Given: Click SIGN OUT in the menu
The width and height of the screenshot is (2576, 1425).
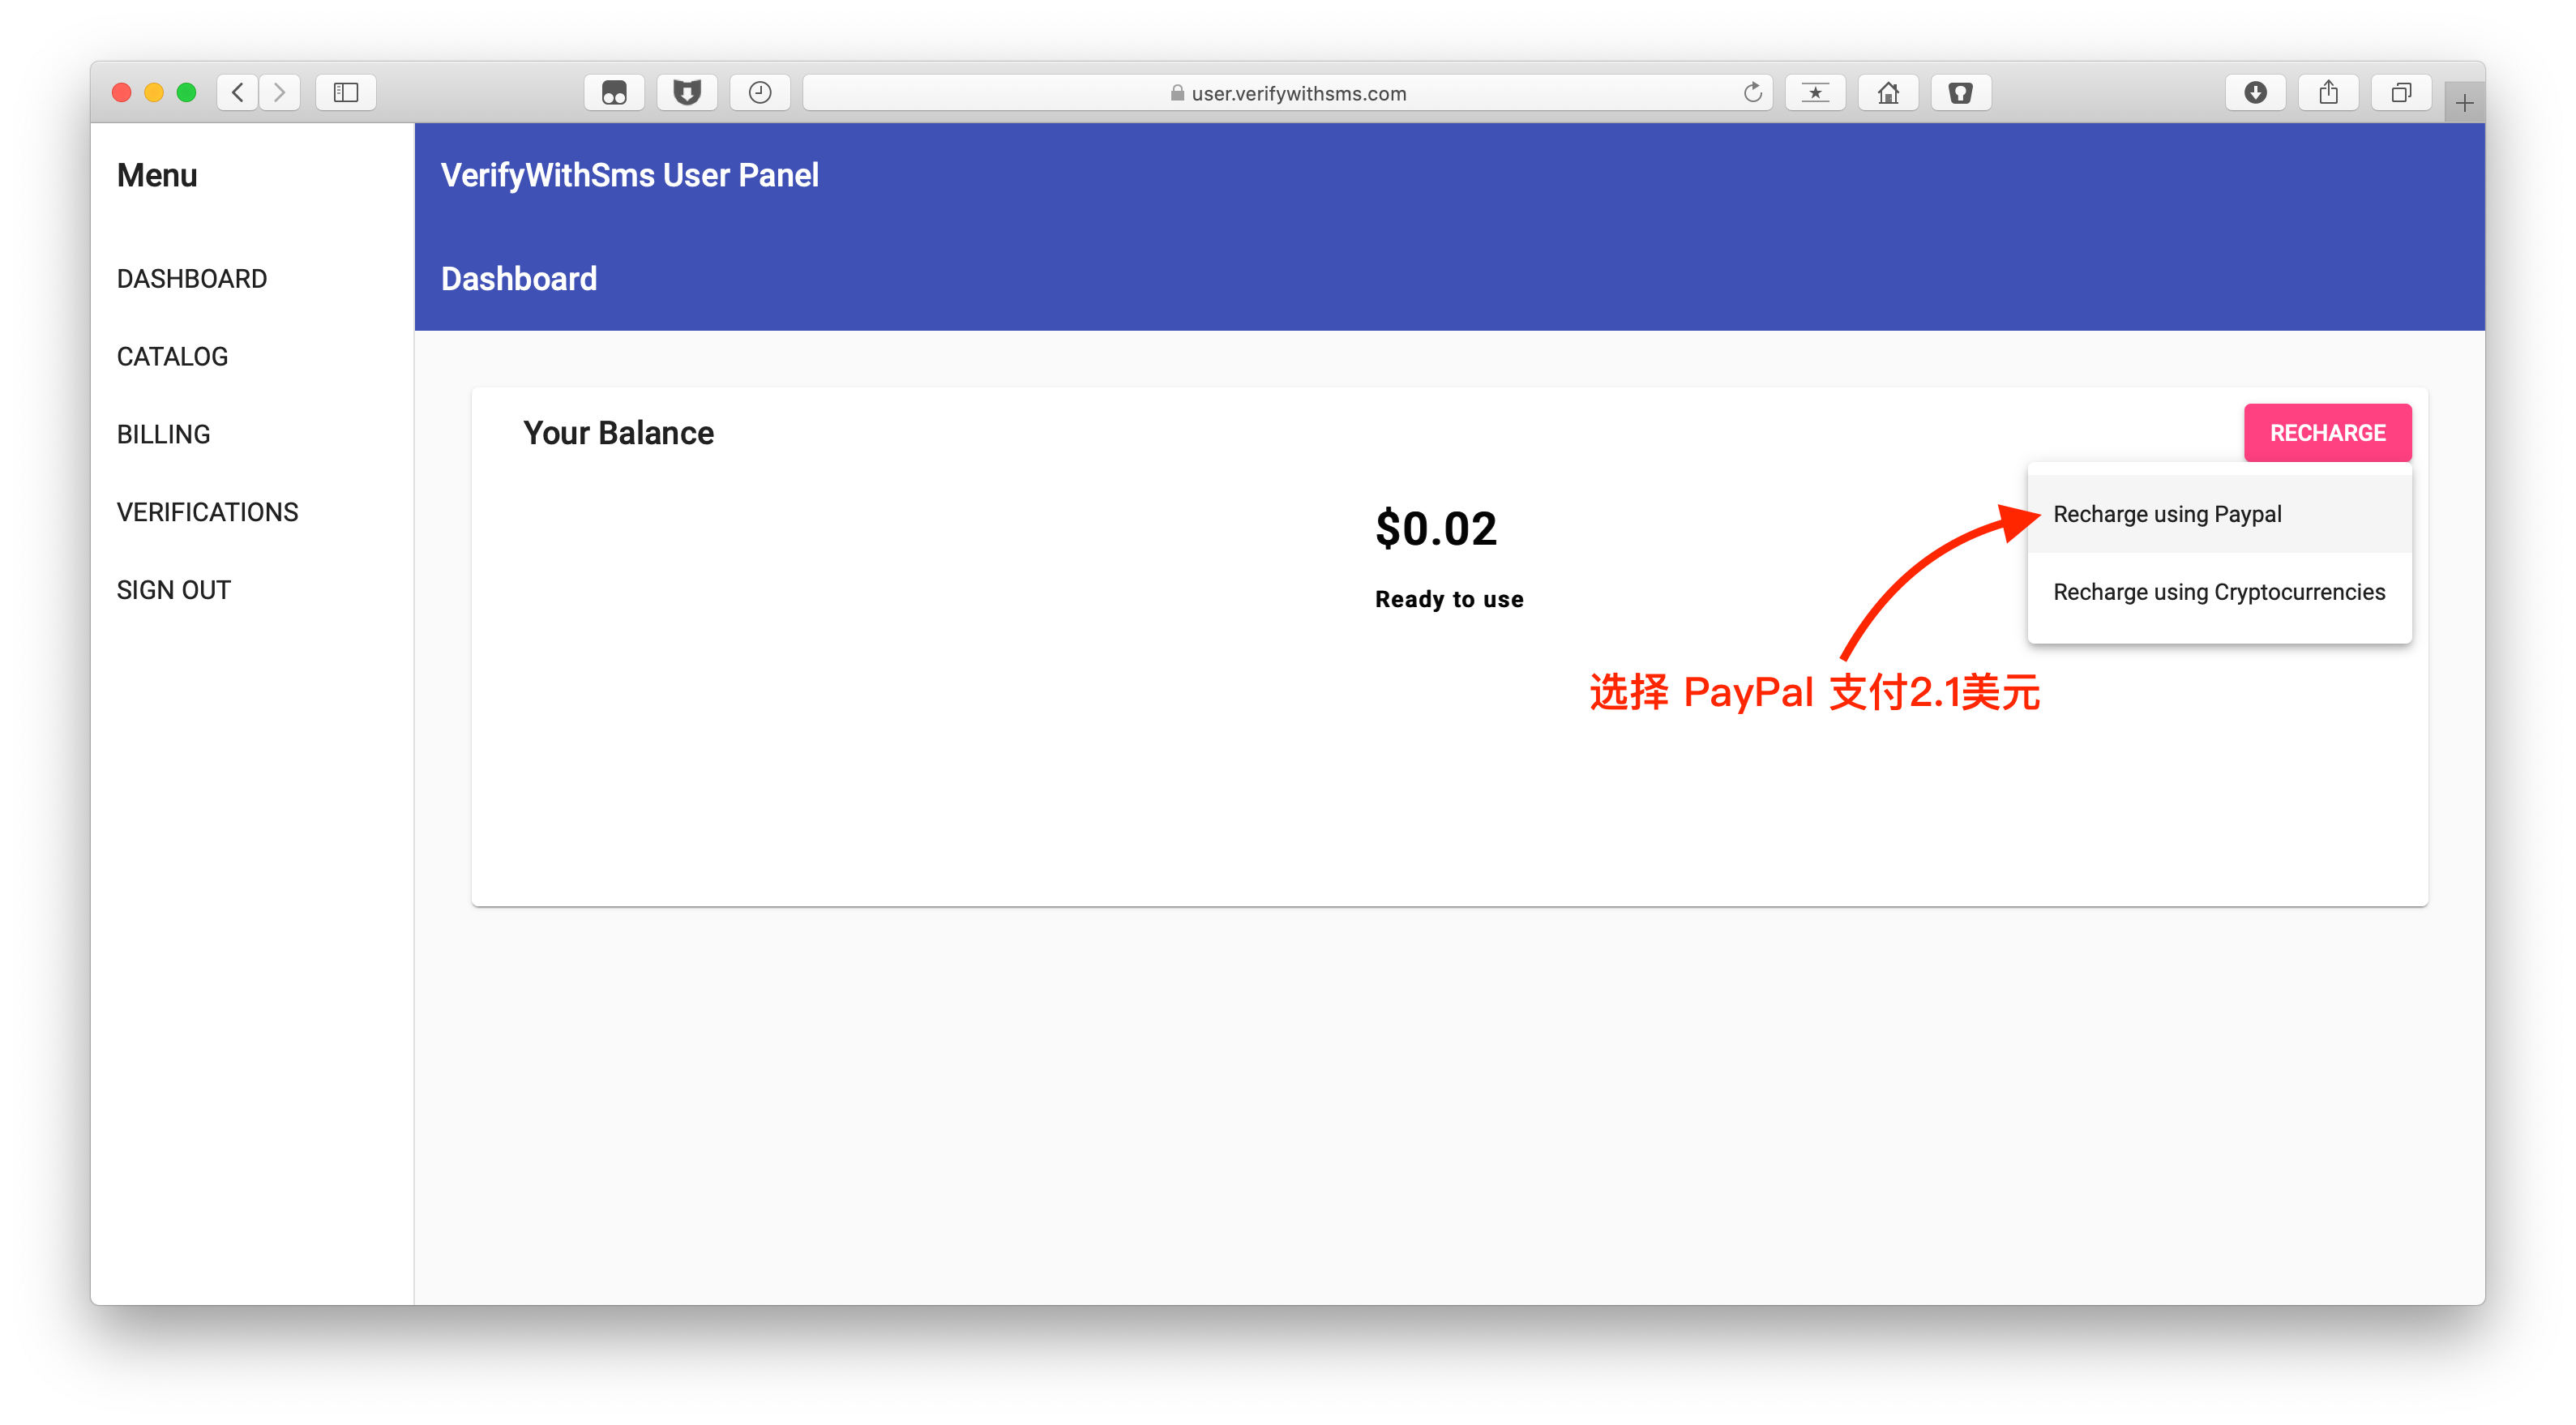Looking at the screenshot, I should coord(174,590).
